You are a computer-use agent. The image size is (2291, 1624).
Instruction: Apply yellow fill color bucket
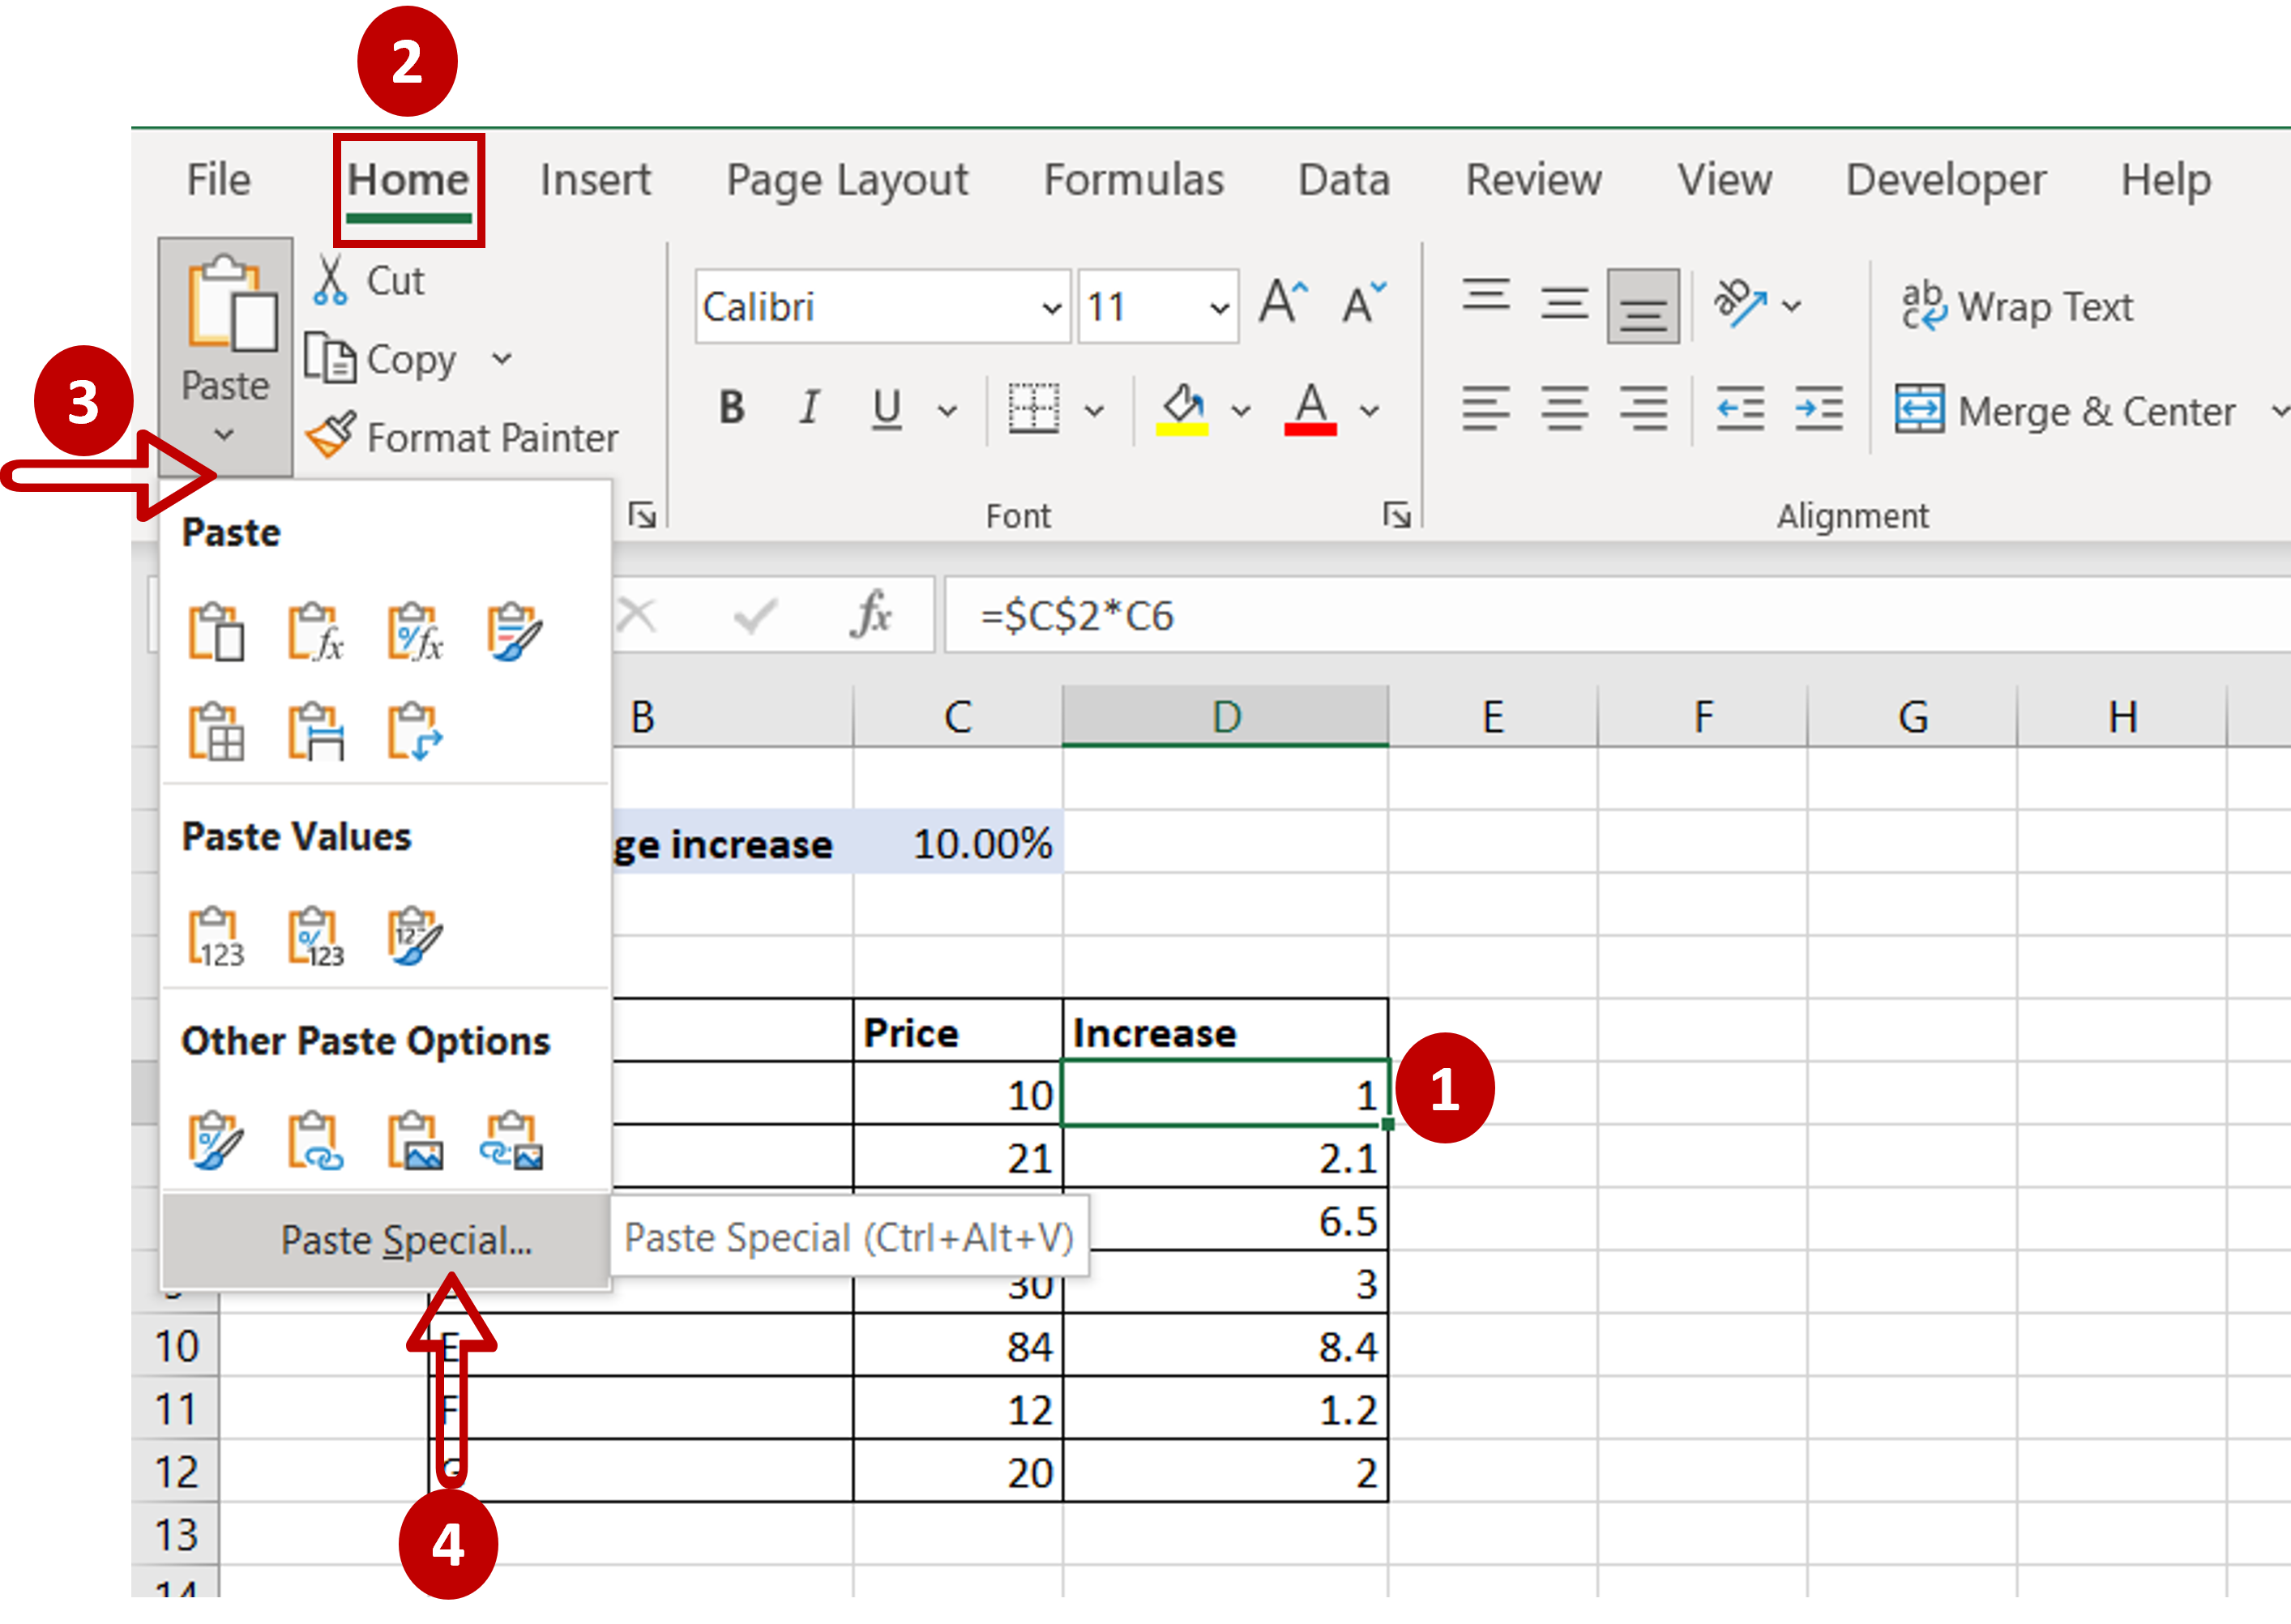(1182, 409)
